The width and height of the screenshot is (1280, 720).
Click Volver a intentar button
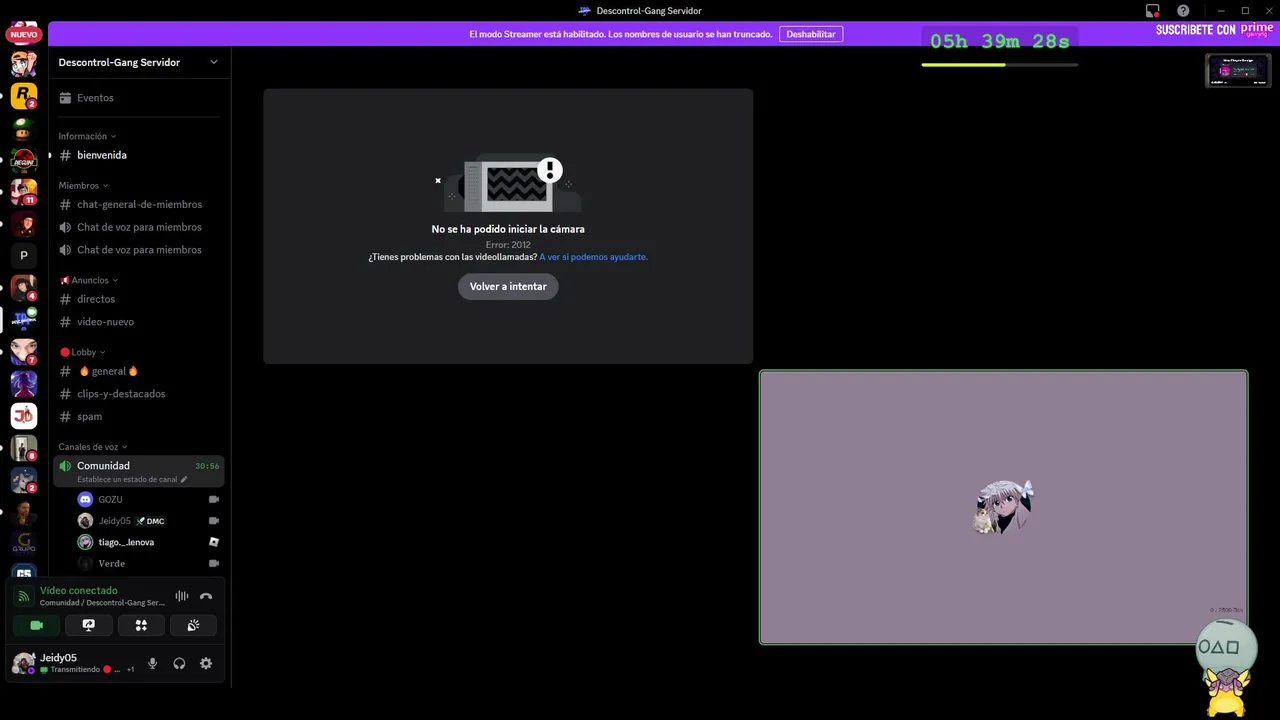point(508,286)
